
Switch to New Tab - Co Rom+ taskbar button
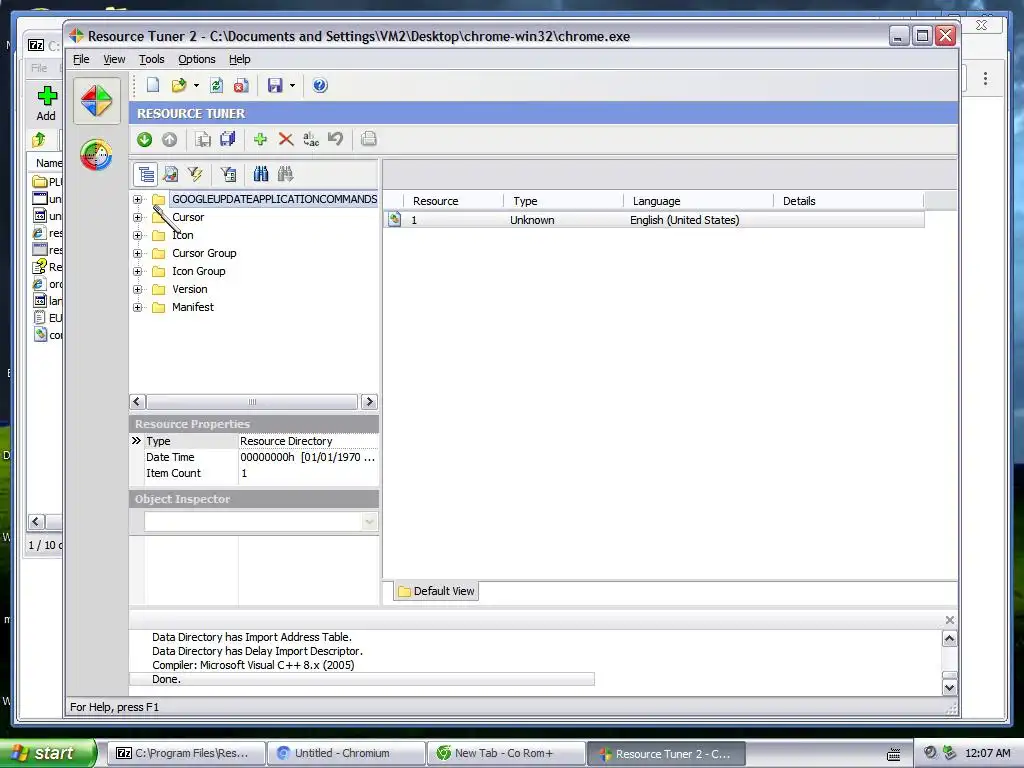click(506, 753)
